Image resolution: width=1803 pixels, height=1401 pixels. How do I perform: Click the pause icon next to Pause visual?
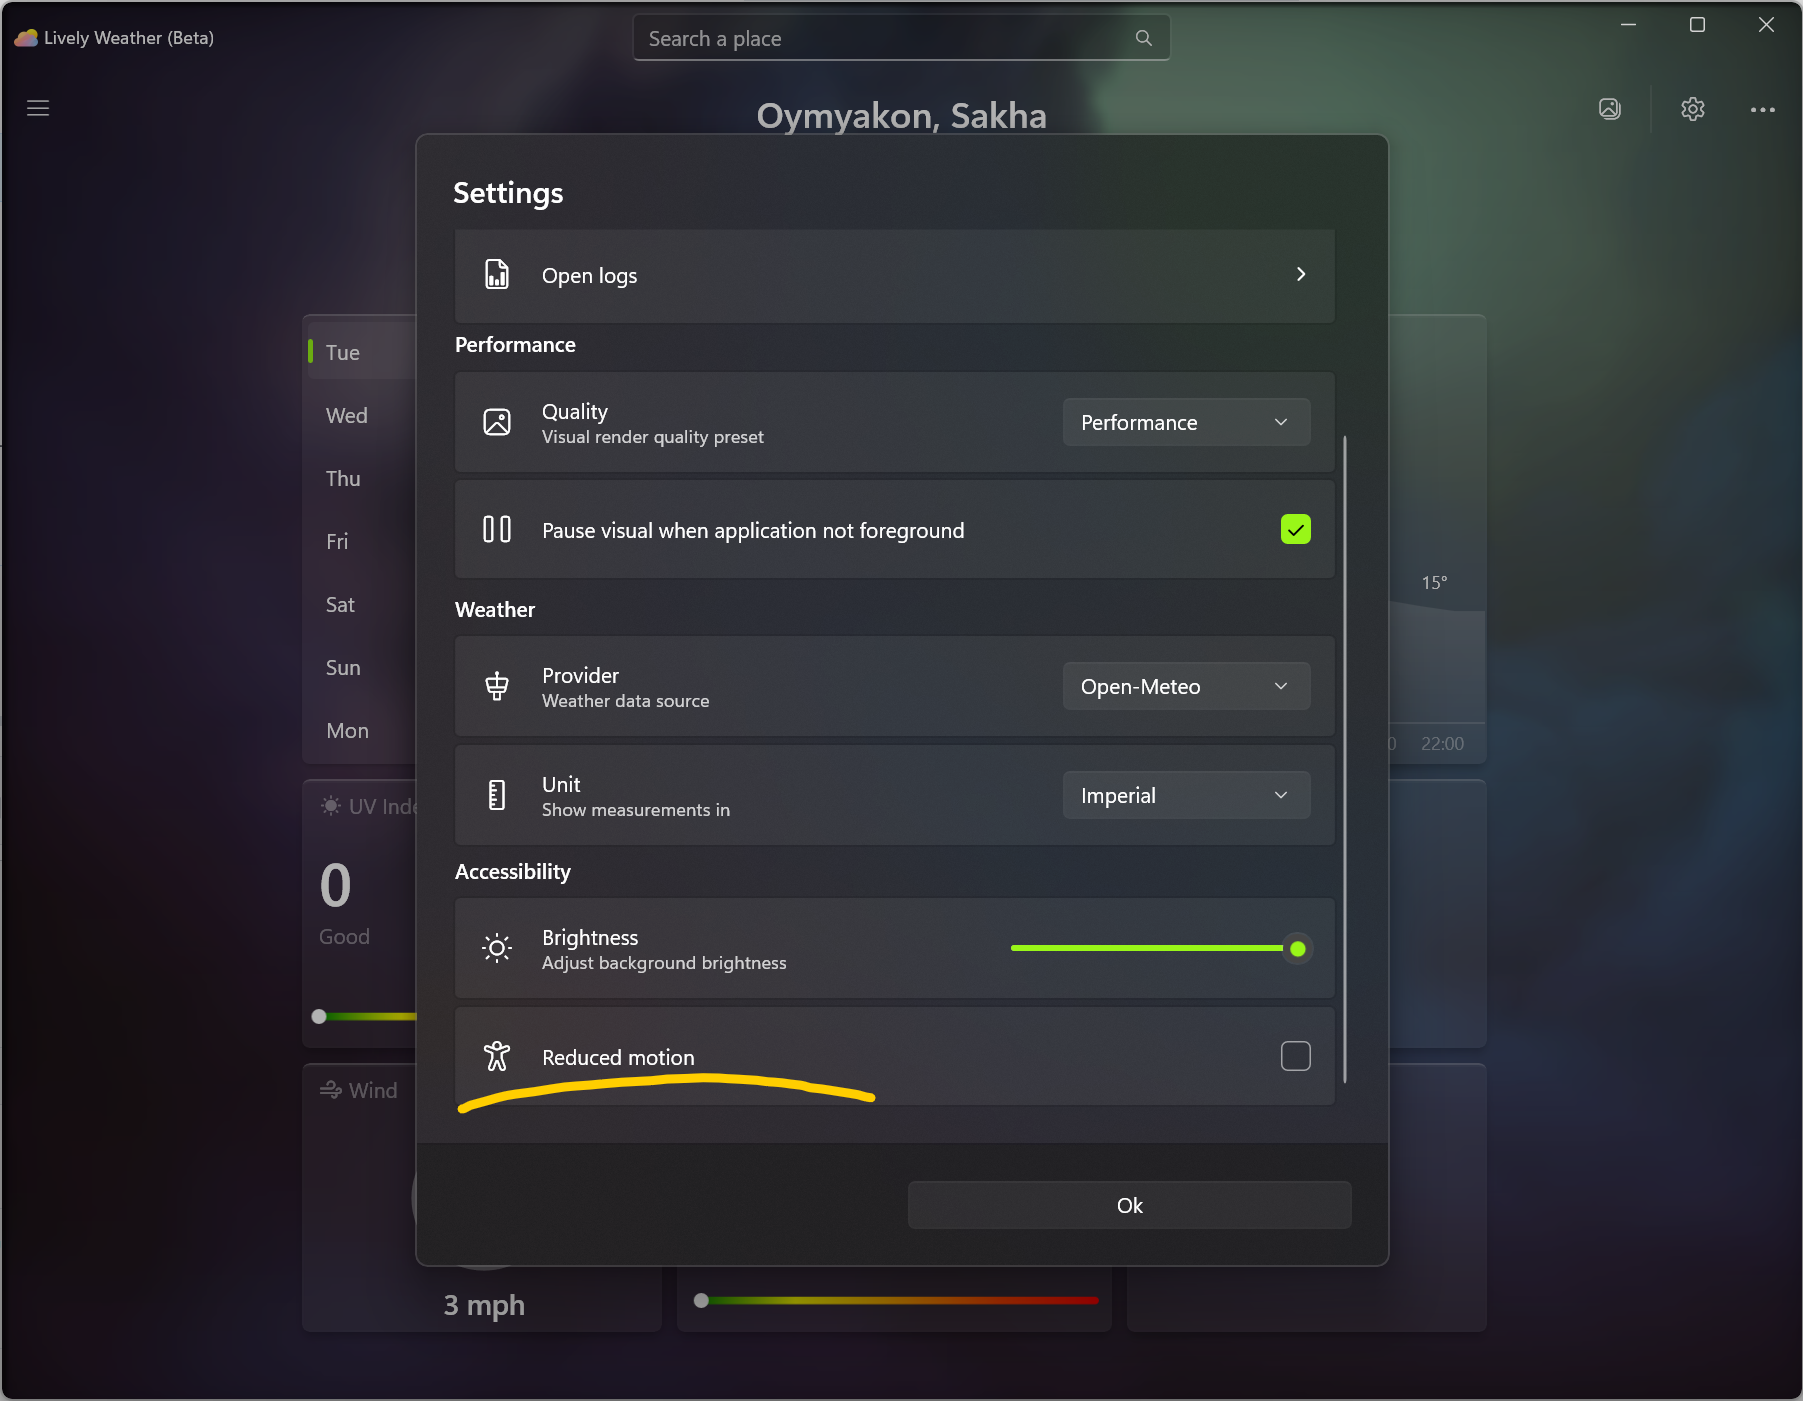497,529
